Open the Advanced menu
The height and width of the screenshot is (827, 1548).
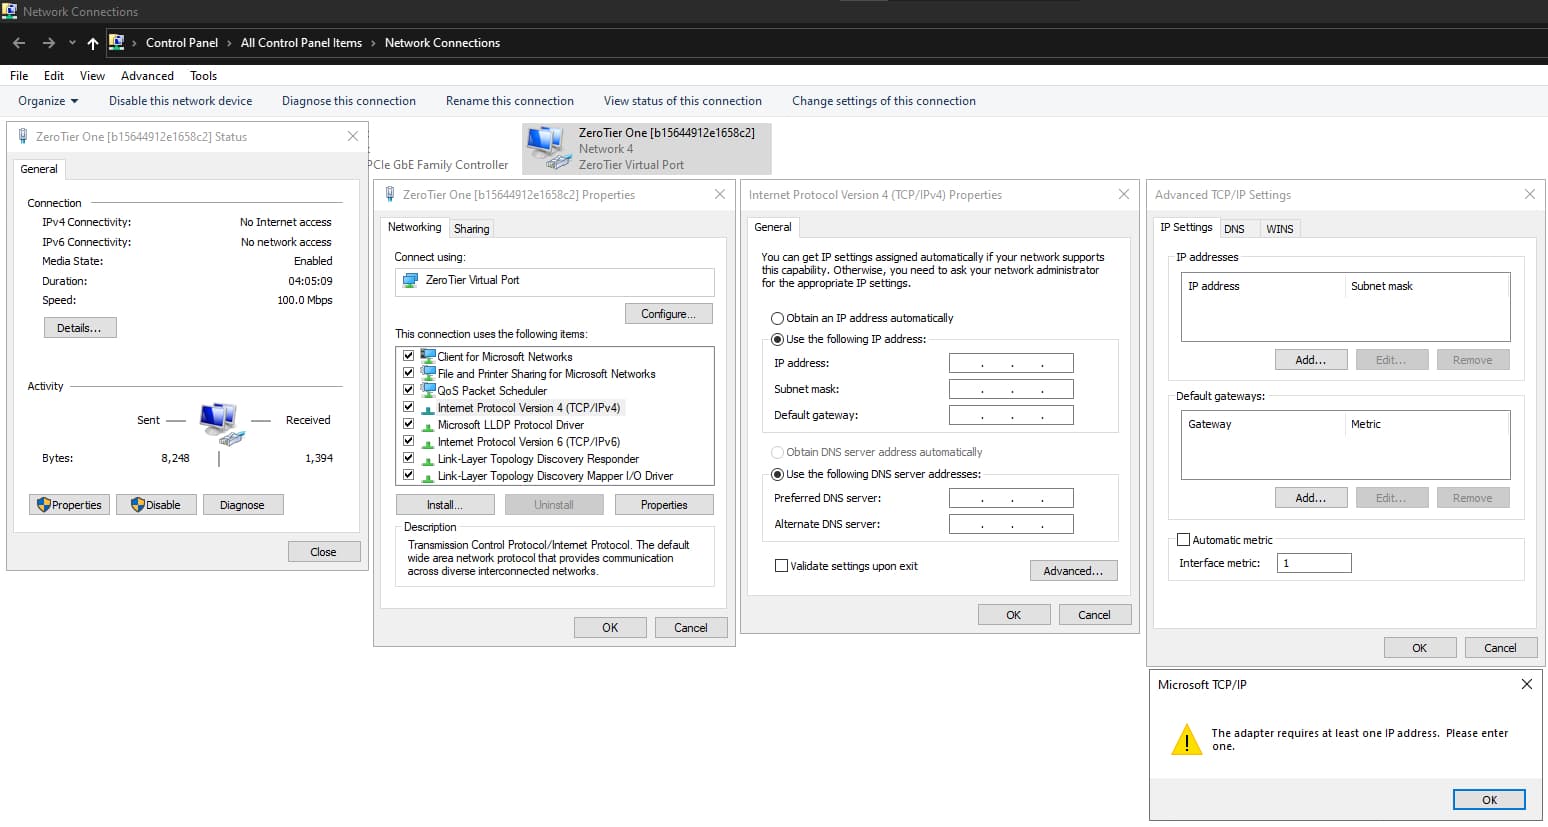(147, 76)
